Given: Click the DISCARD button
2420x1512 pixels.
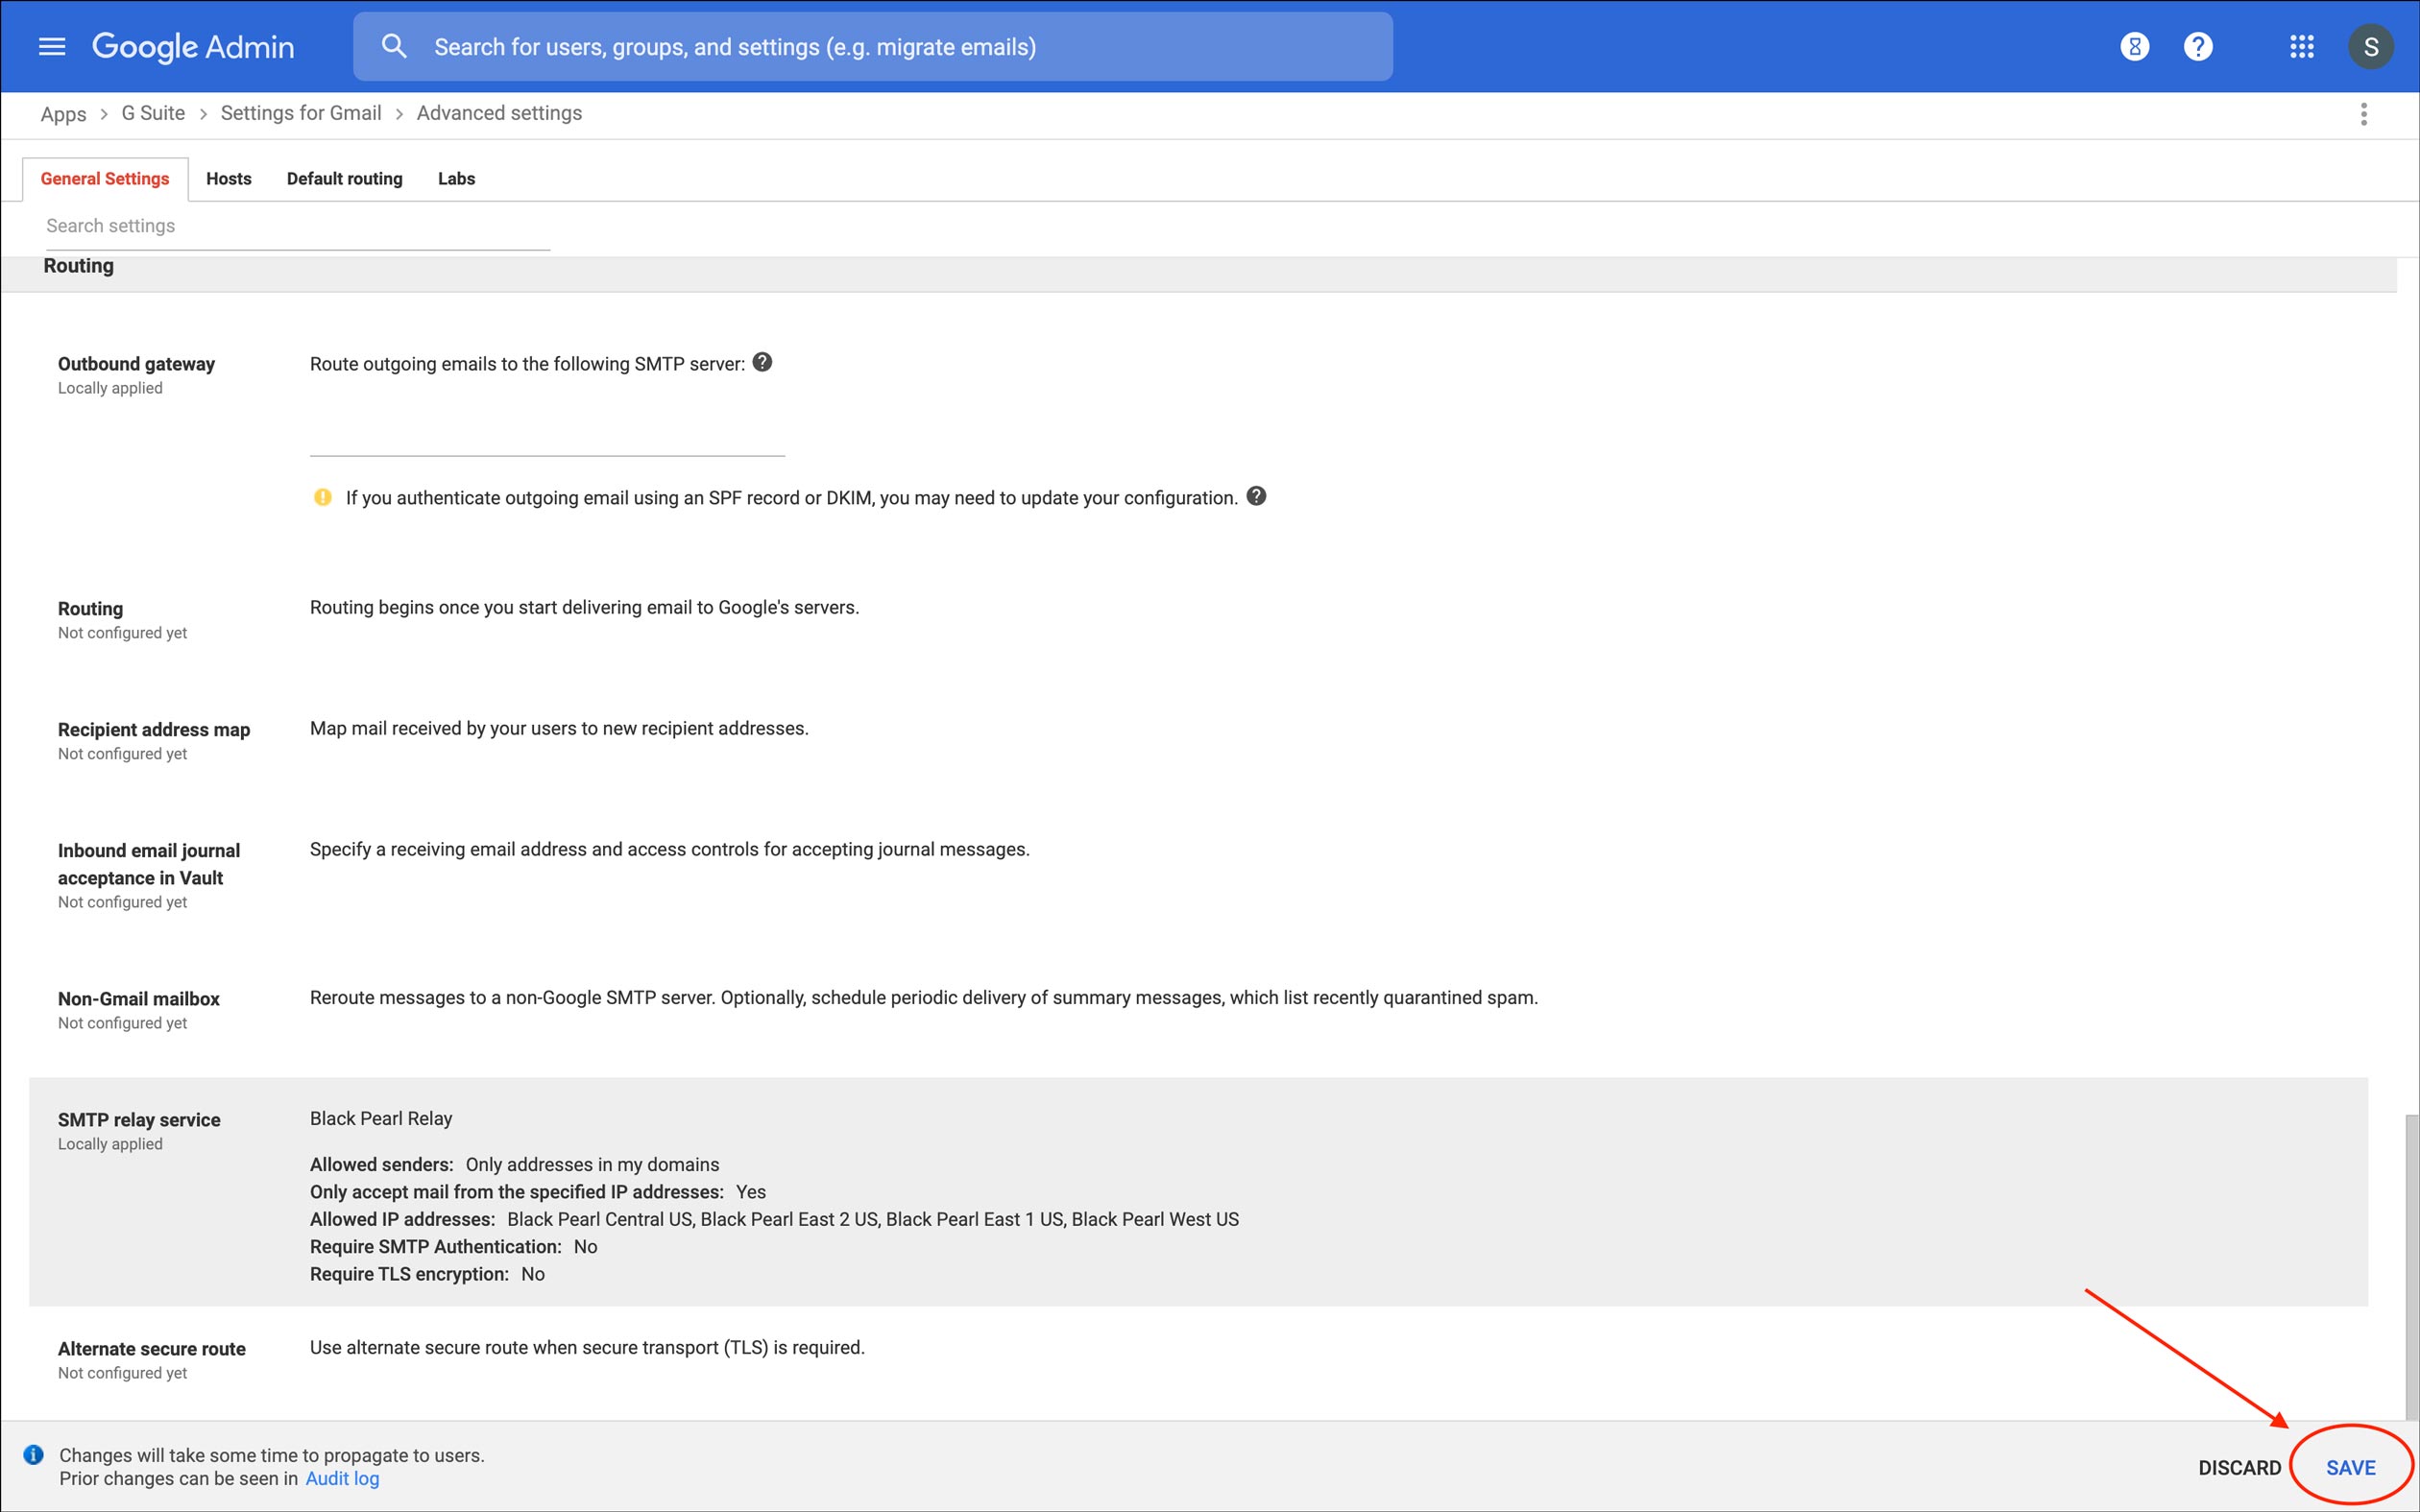Looking at the screenshot, I should coord(2239,1467).
